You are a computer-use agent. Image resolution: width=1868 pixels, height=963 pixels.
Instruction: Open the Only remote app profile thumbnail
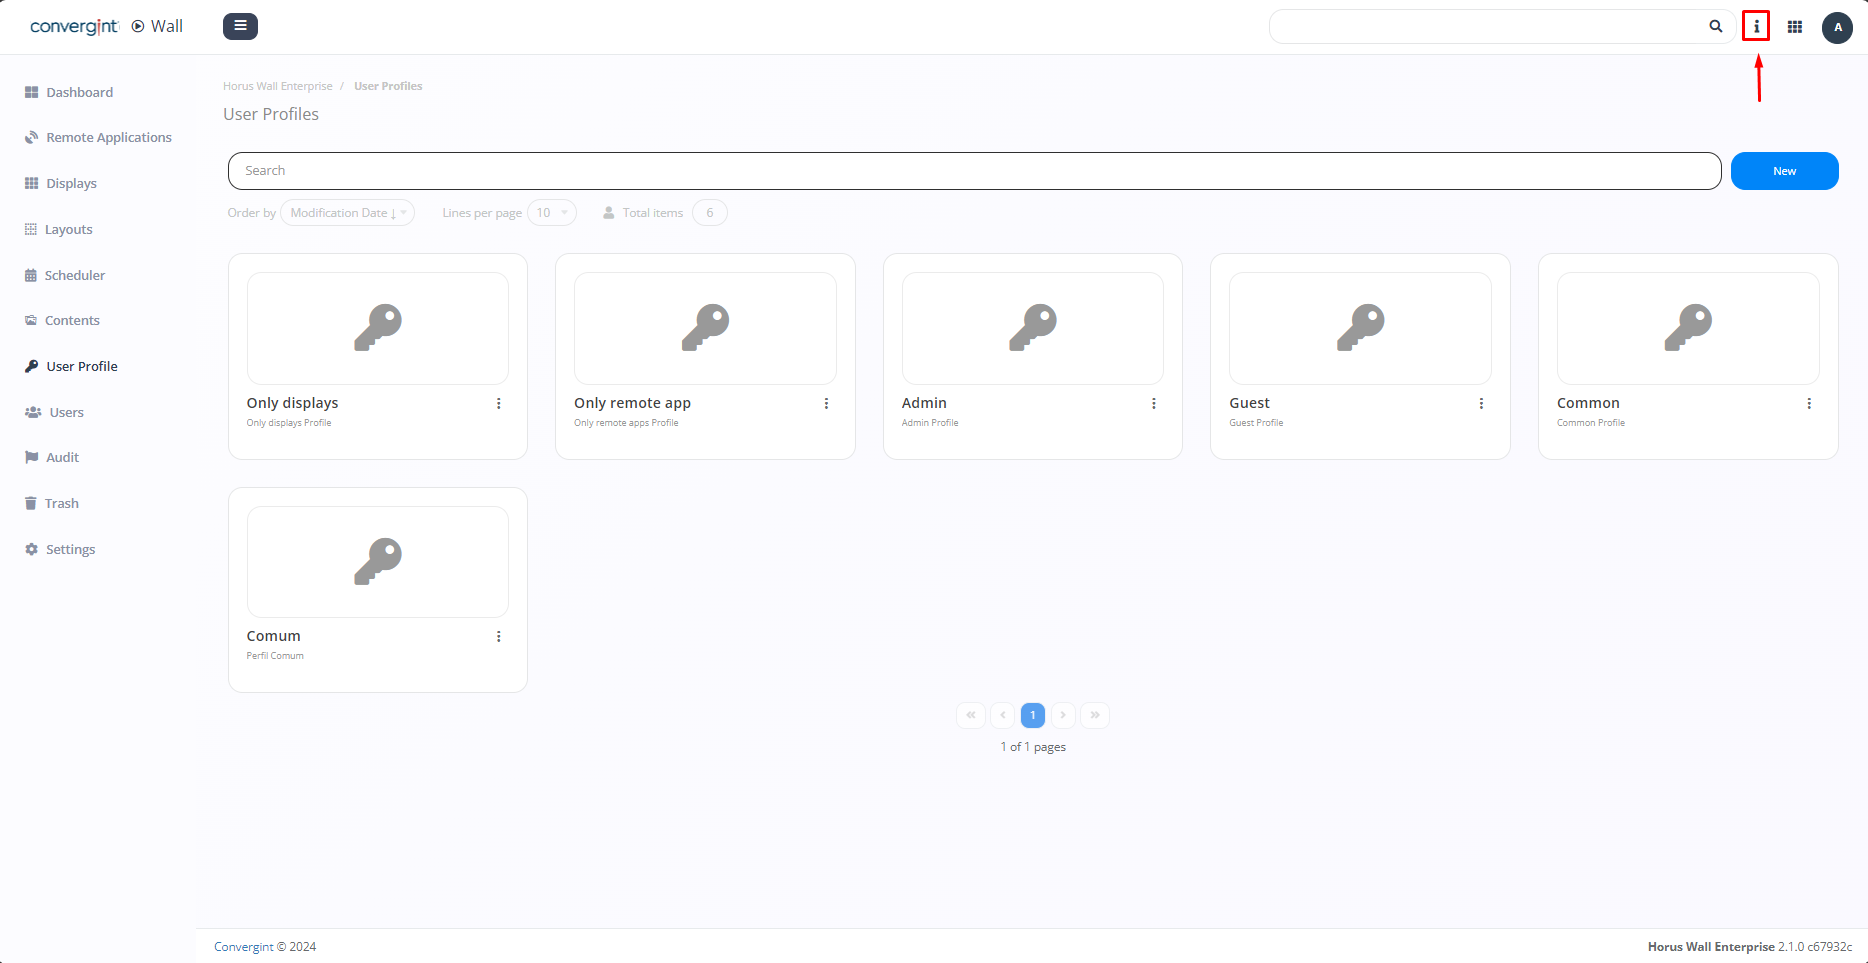705,328
